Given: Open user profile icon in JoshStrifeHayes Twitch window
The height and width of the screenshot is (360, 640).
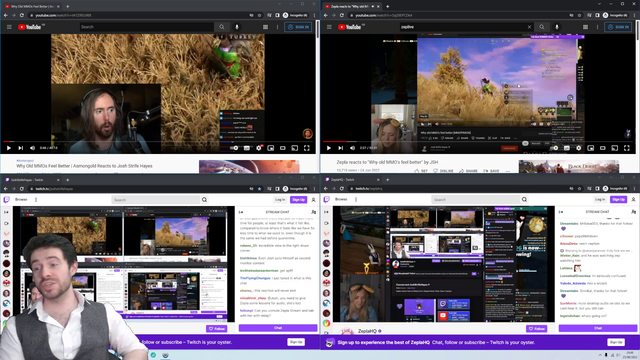Looking at the screenshot, I should [x=313, y=200].
